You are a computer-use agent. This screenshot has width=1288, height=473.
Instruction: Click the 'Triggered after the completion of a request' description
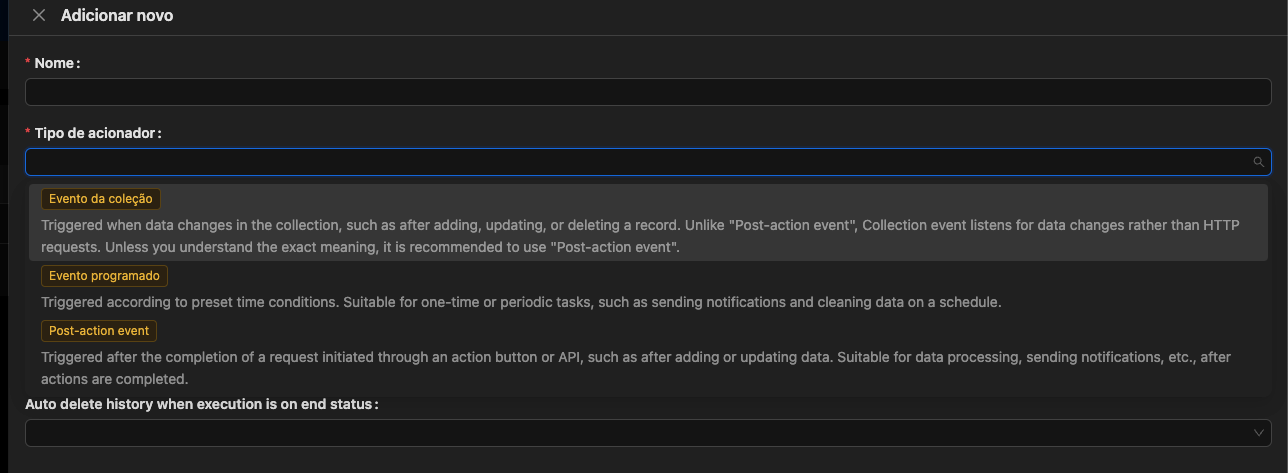pyautogui.click(x=636, y=368)
